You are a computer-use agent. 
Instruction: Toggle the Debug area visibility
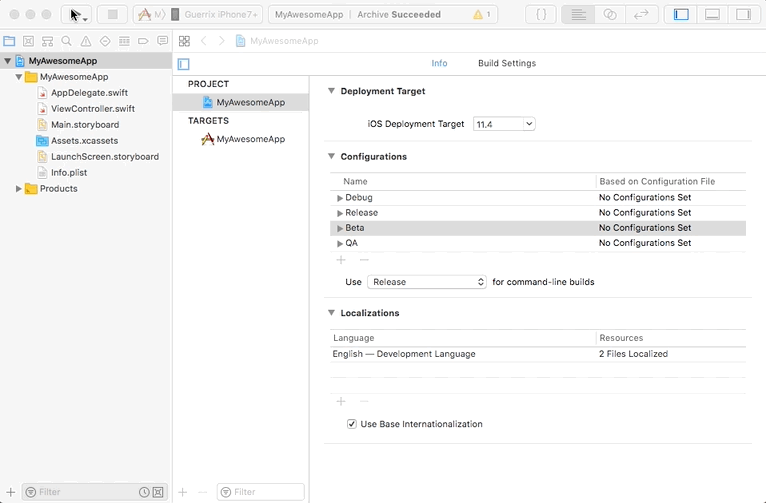(712, 15)
